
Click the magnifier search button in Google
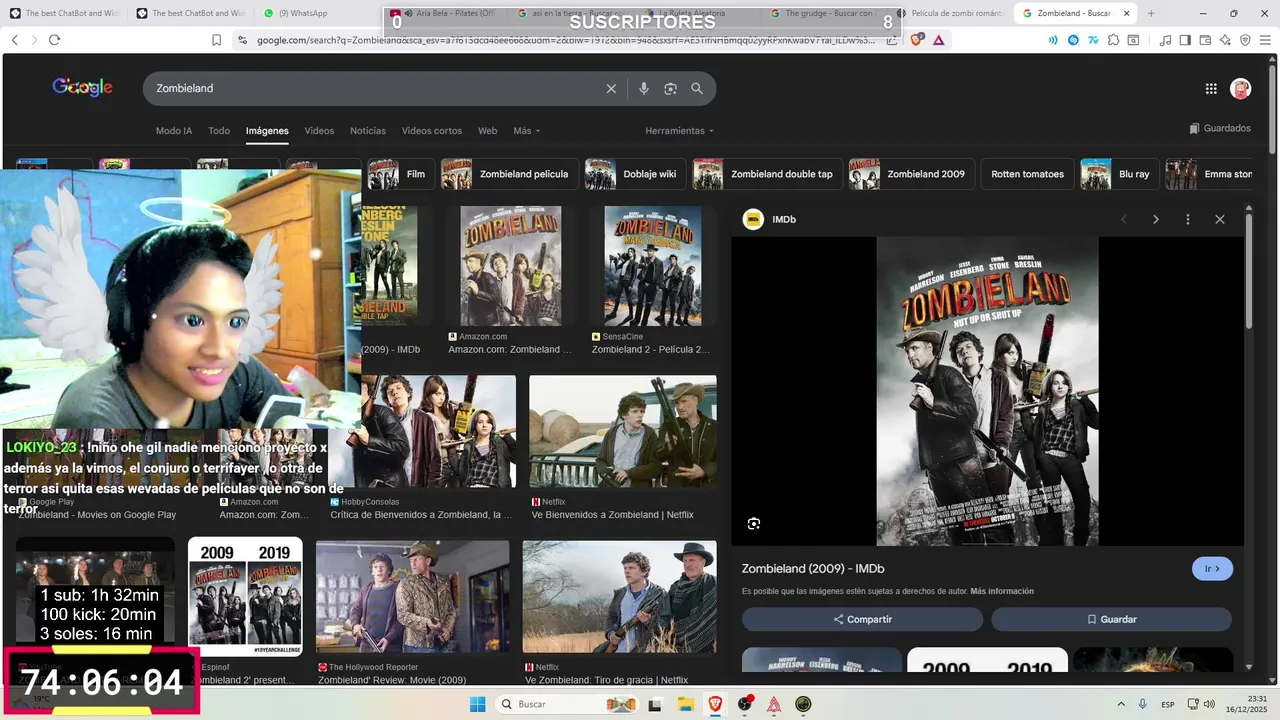(x=697, y=88)
